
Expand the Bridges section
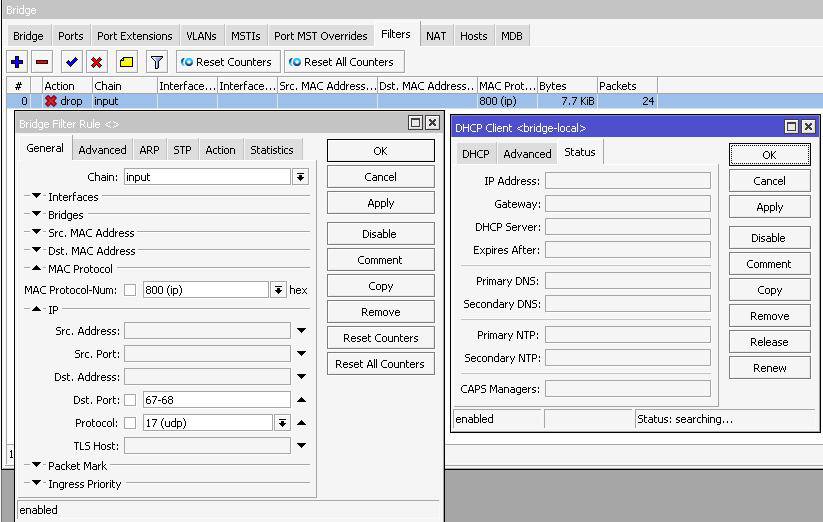click(36, 214)
